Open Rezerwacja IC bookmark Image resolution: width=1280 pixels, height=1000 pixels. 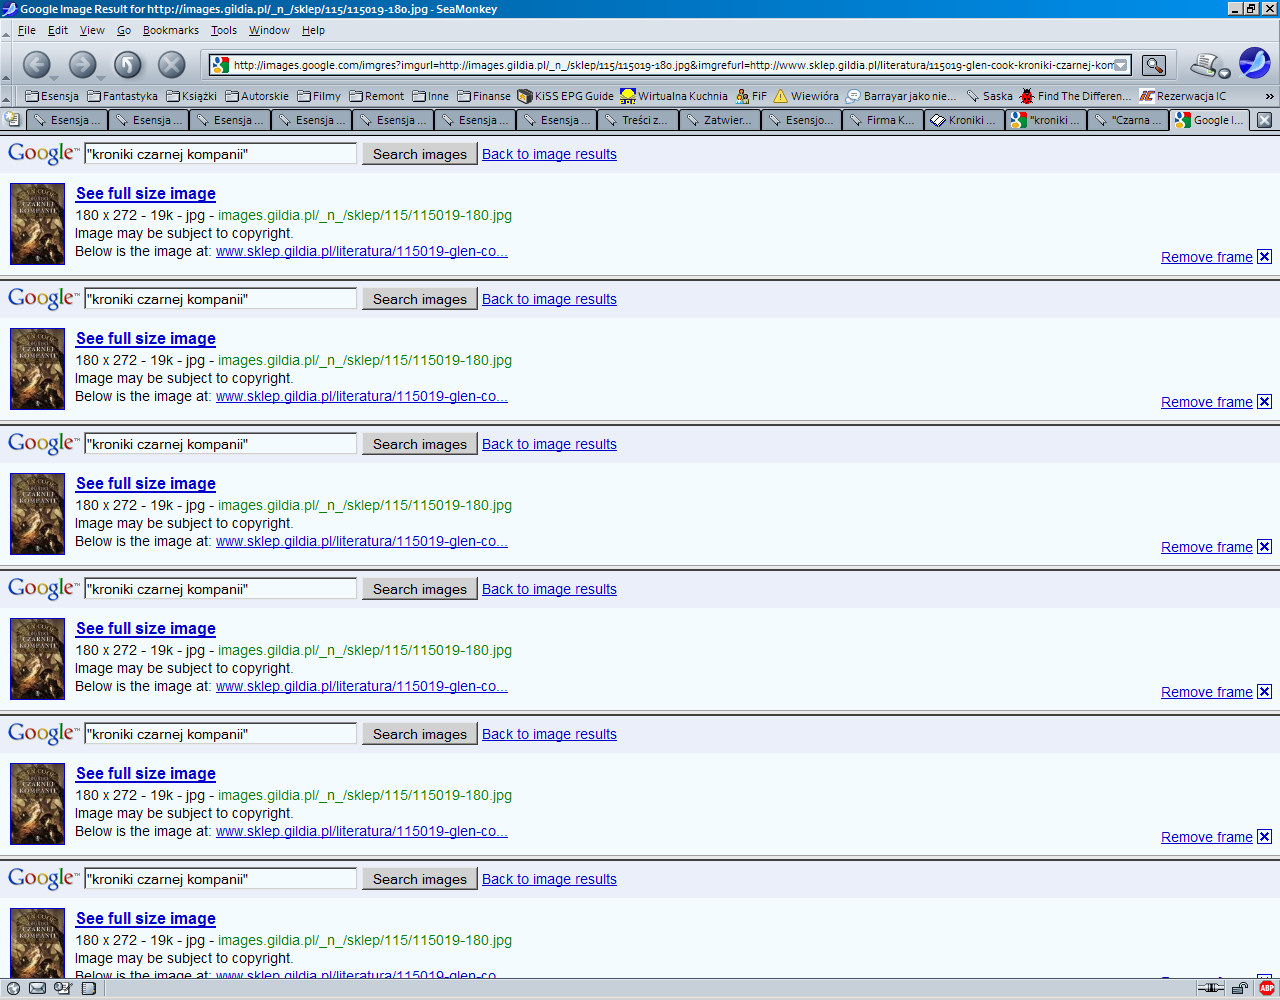click(x=1182, y=96)
